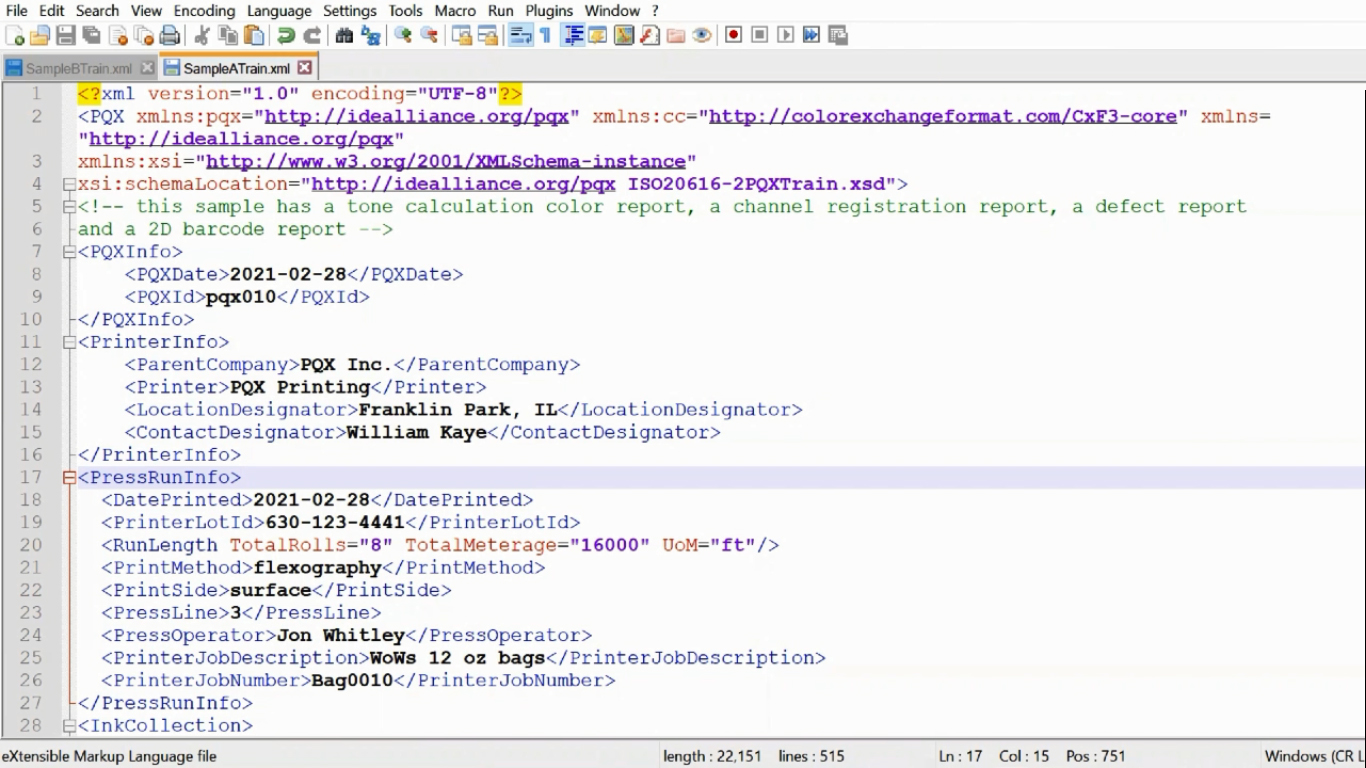Click the colorexchangeformat.com/CxF3-core link
Screen dimensions: 1366x768
click(943, 116)
